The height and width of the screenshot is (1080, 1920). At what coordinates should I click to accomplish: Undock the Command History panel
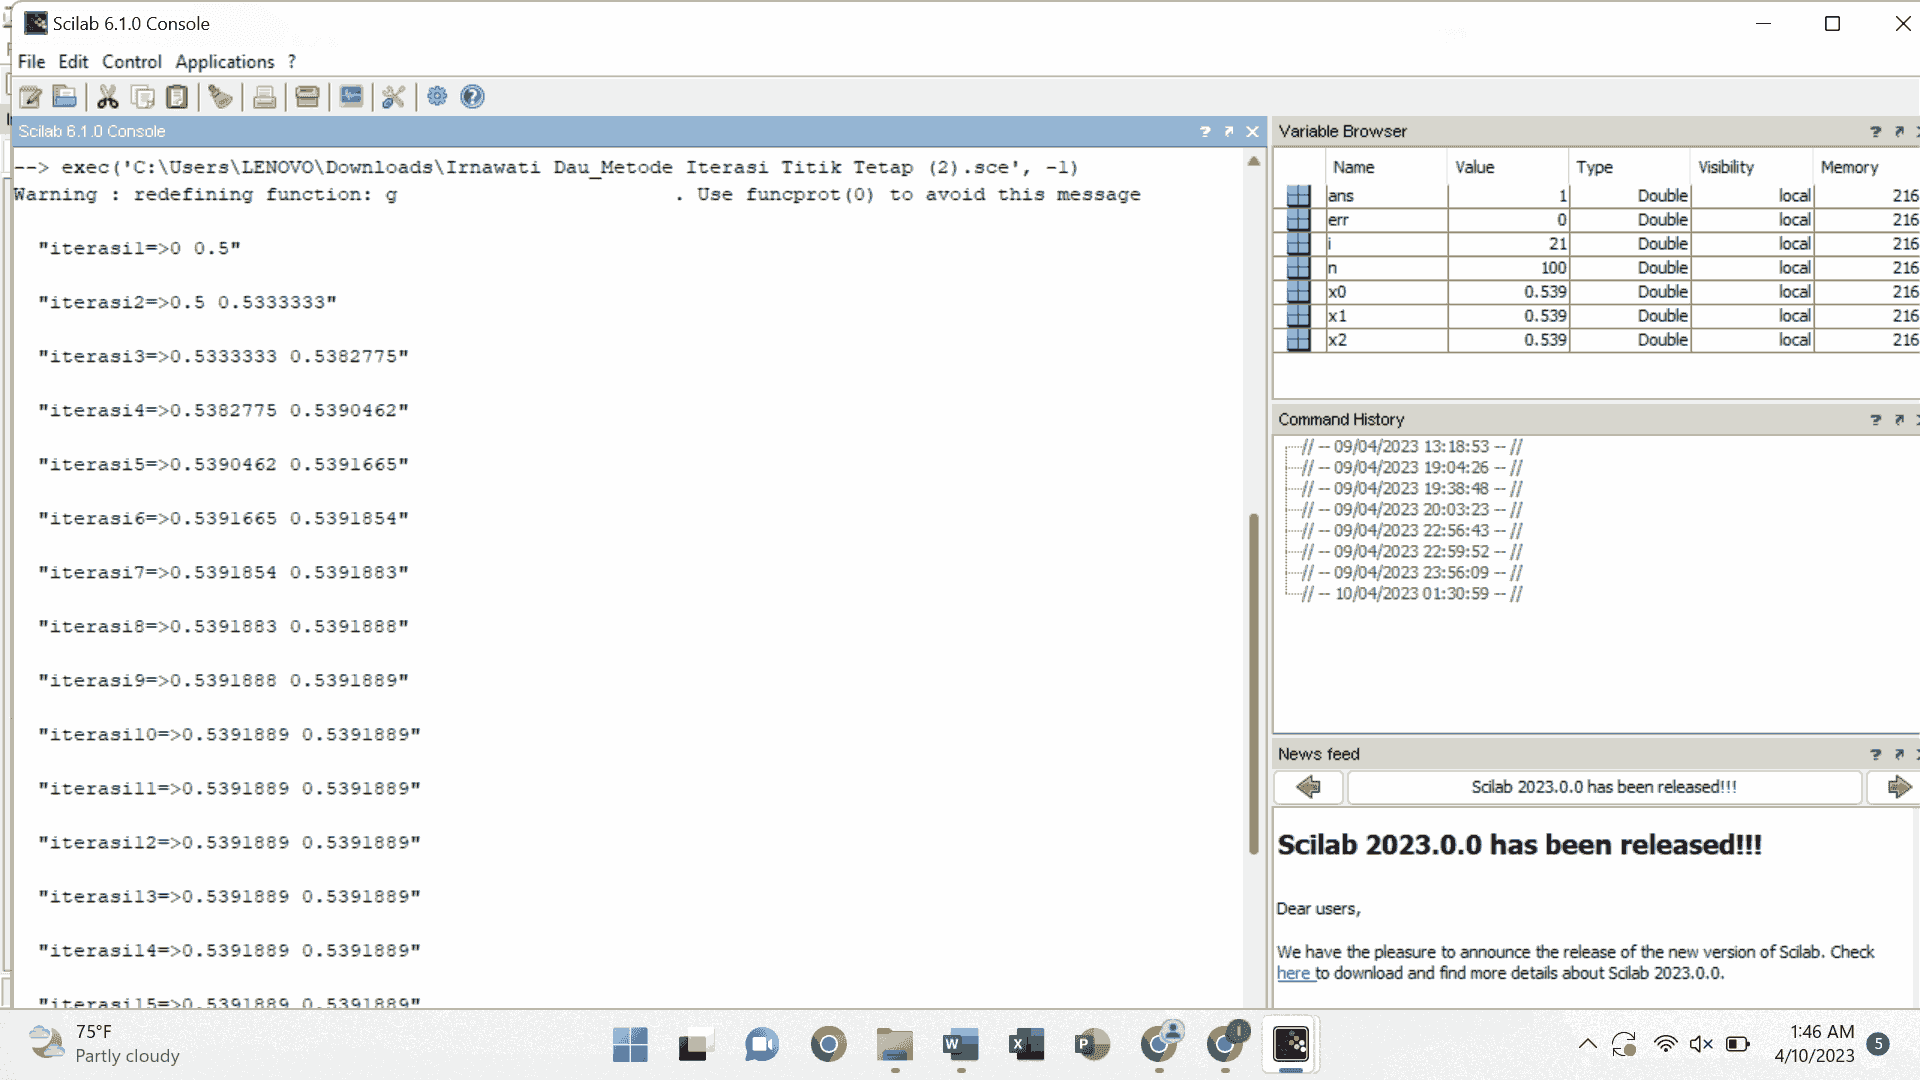1899,419
